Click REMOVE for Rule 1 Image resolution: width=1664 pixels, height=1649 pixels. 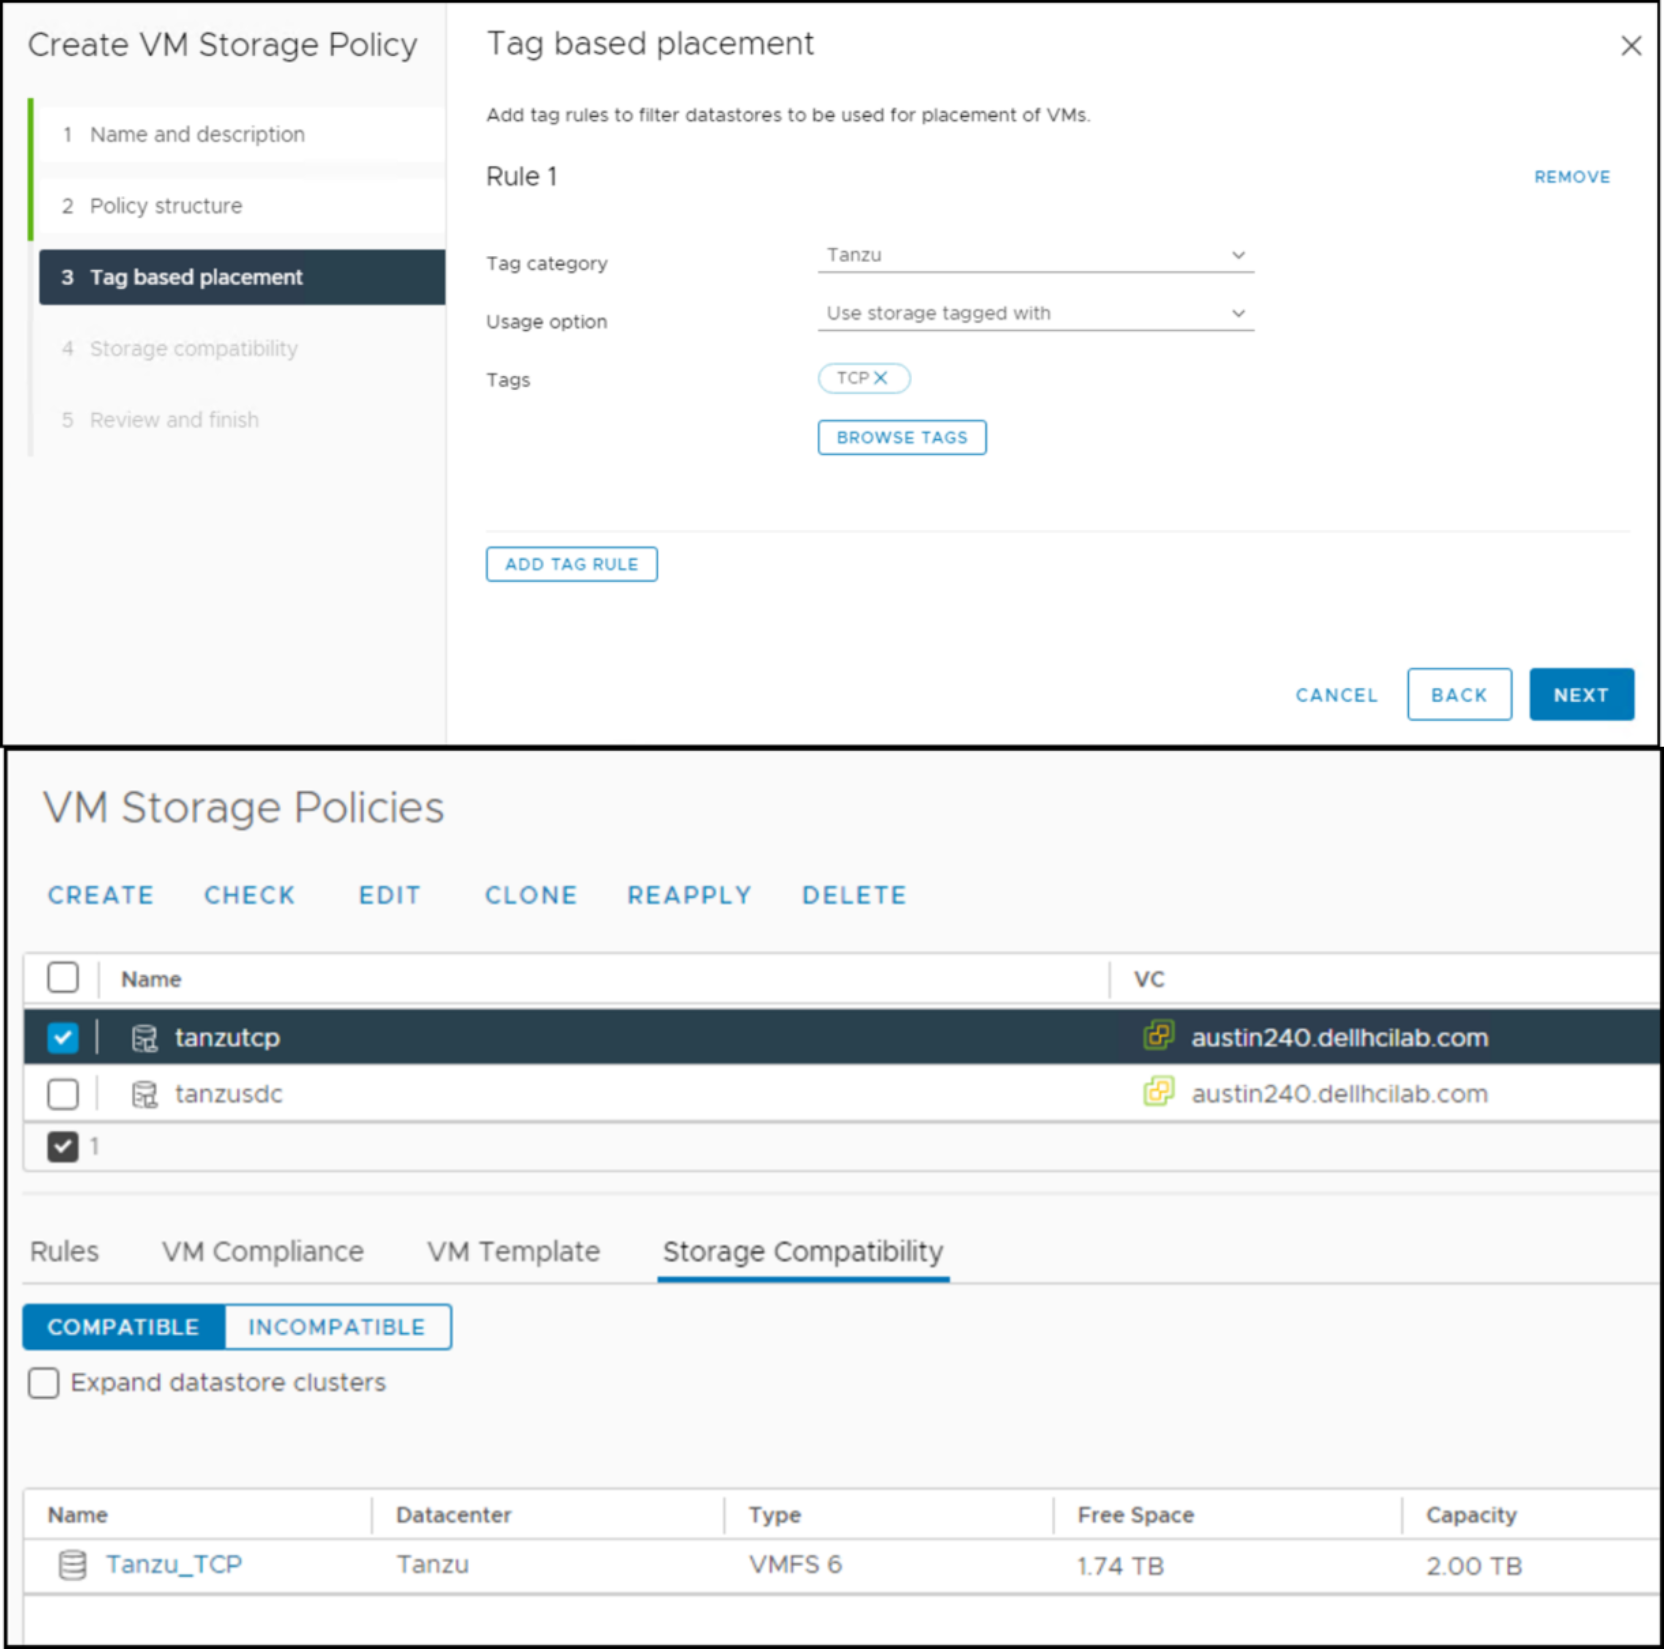[x=1572, y=177]
